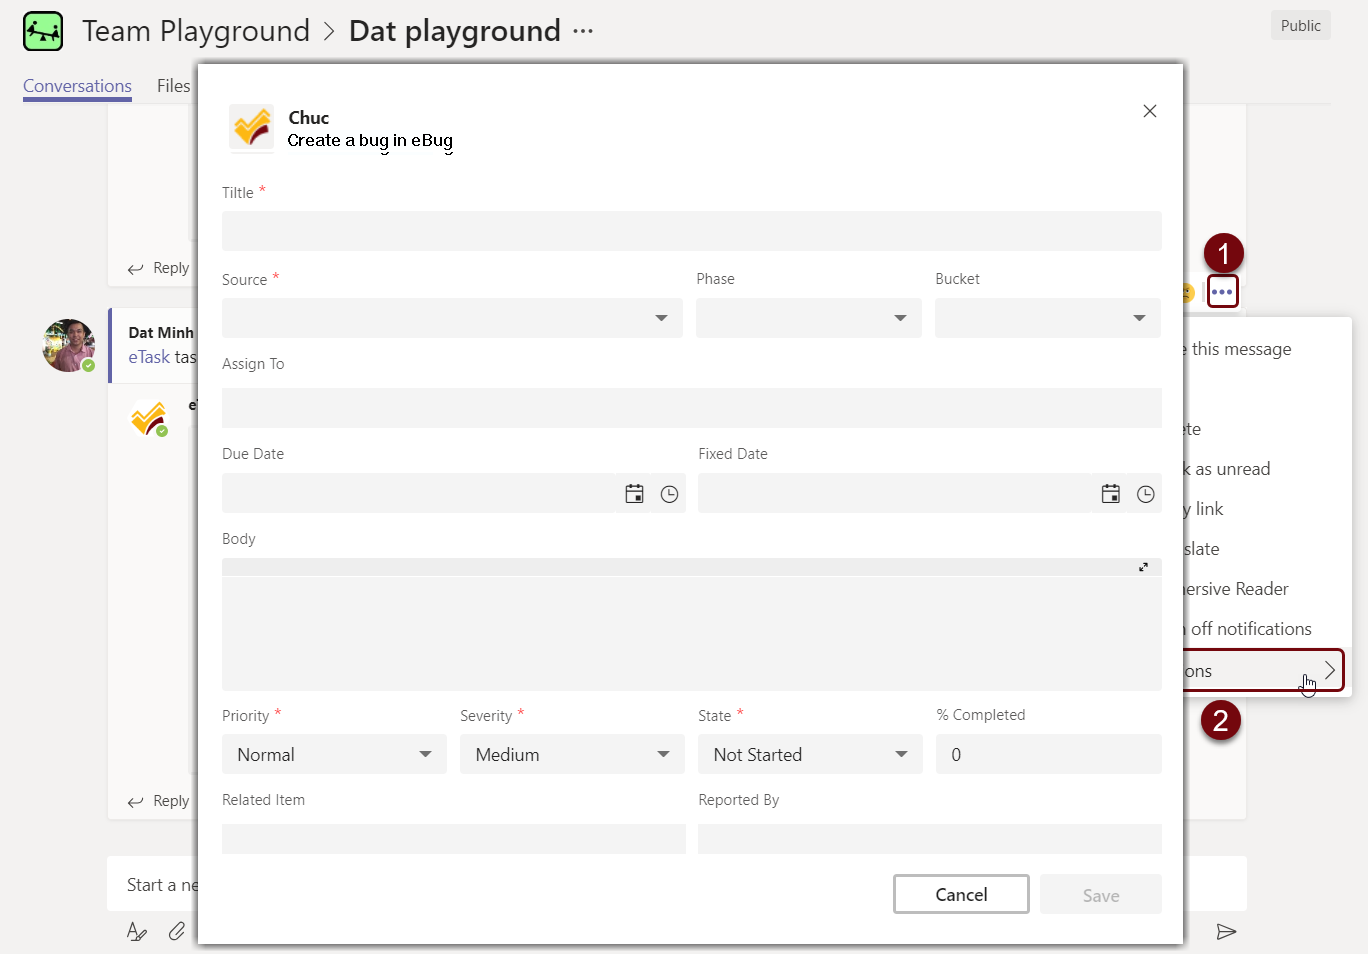Close the Create a bug dialog
The width and height of the screenshot is (1368, 954).
pos(1149,111)
